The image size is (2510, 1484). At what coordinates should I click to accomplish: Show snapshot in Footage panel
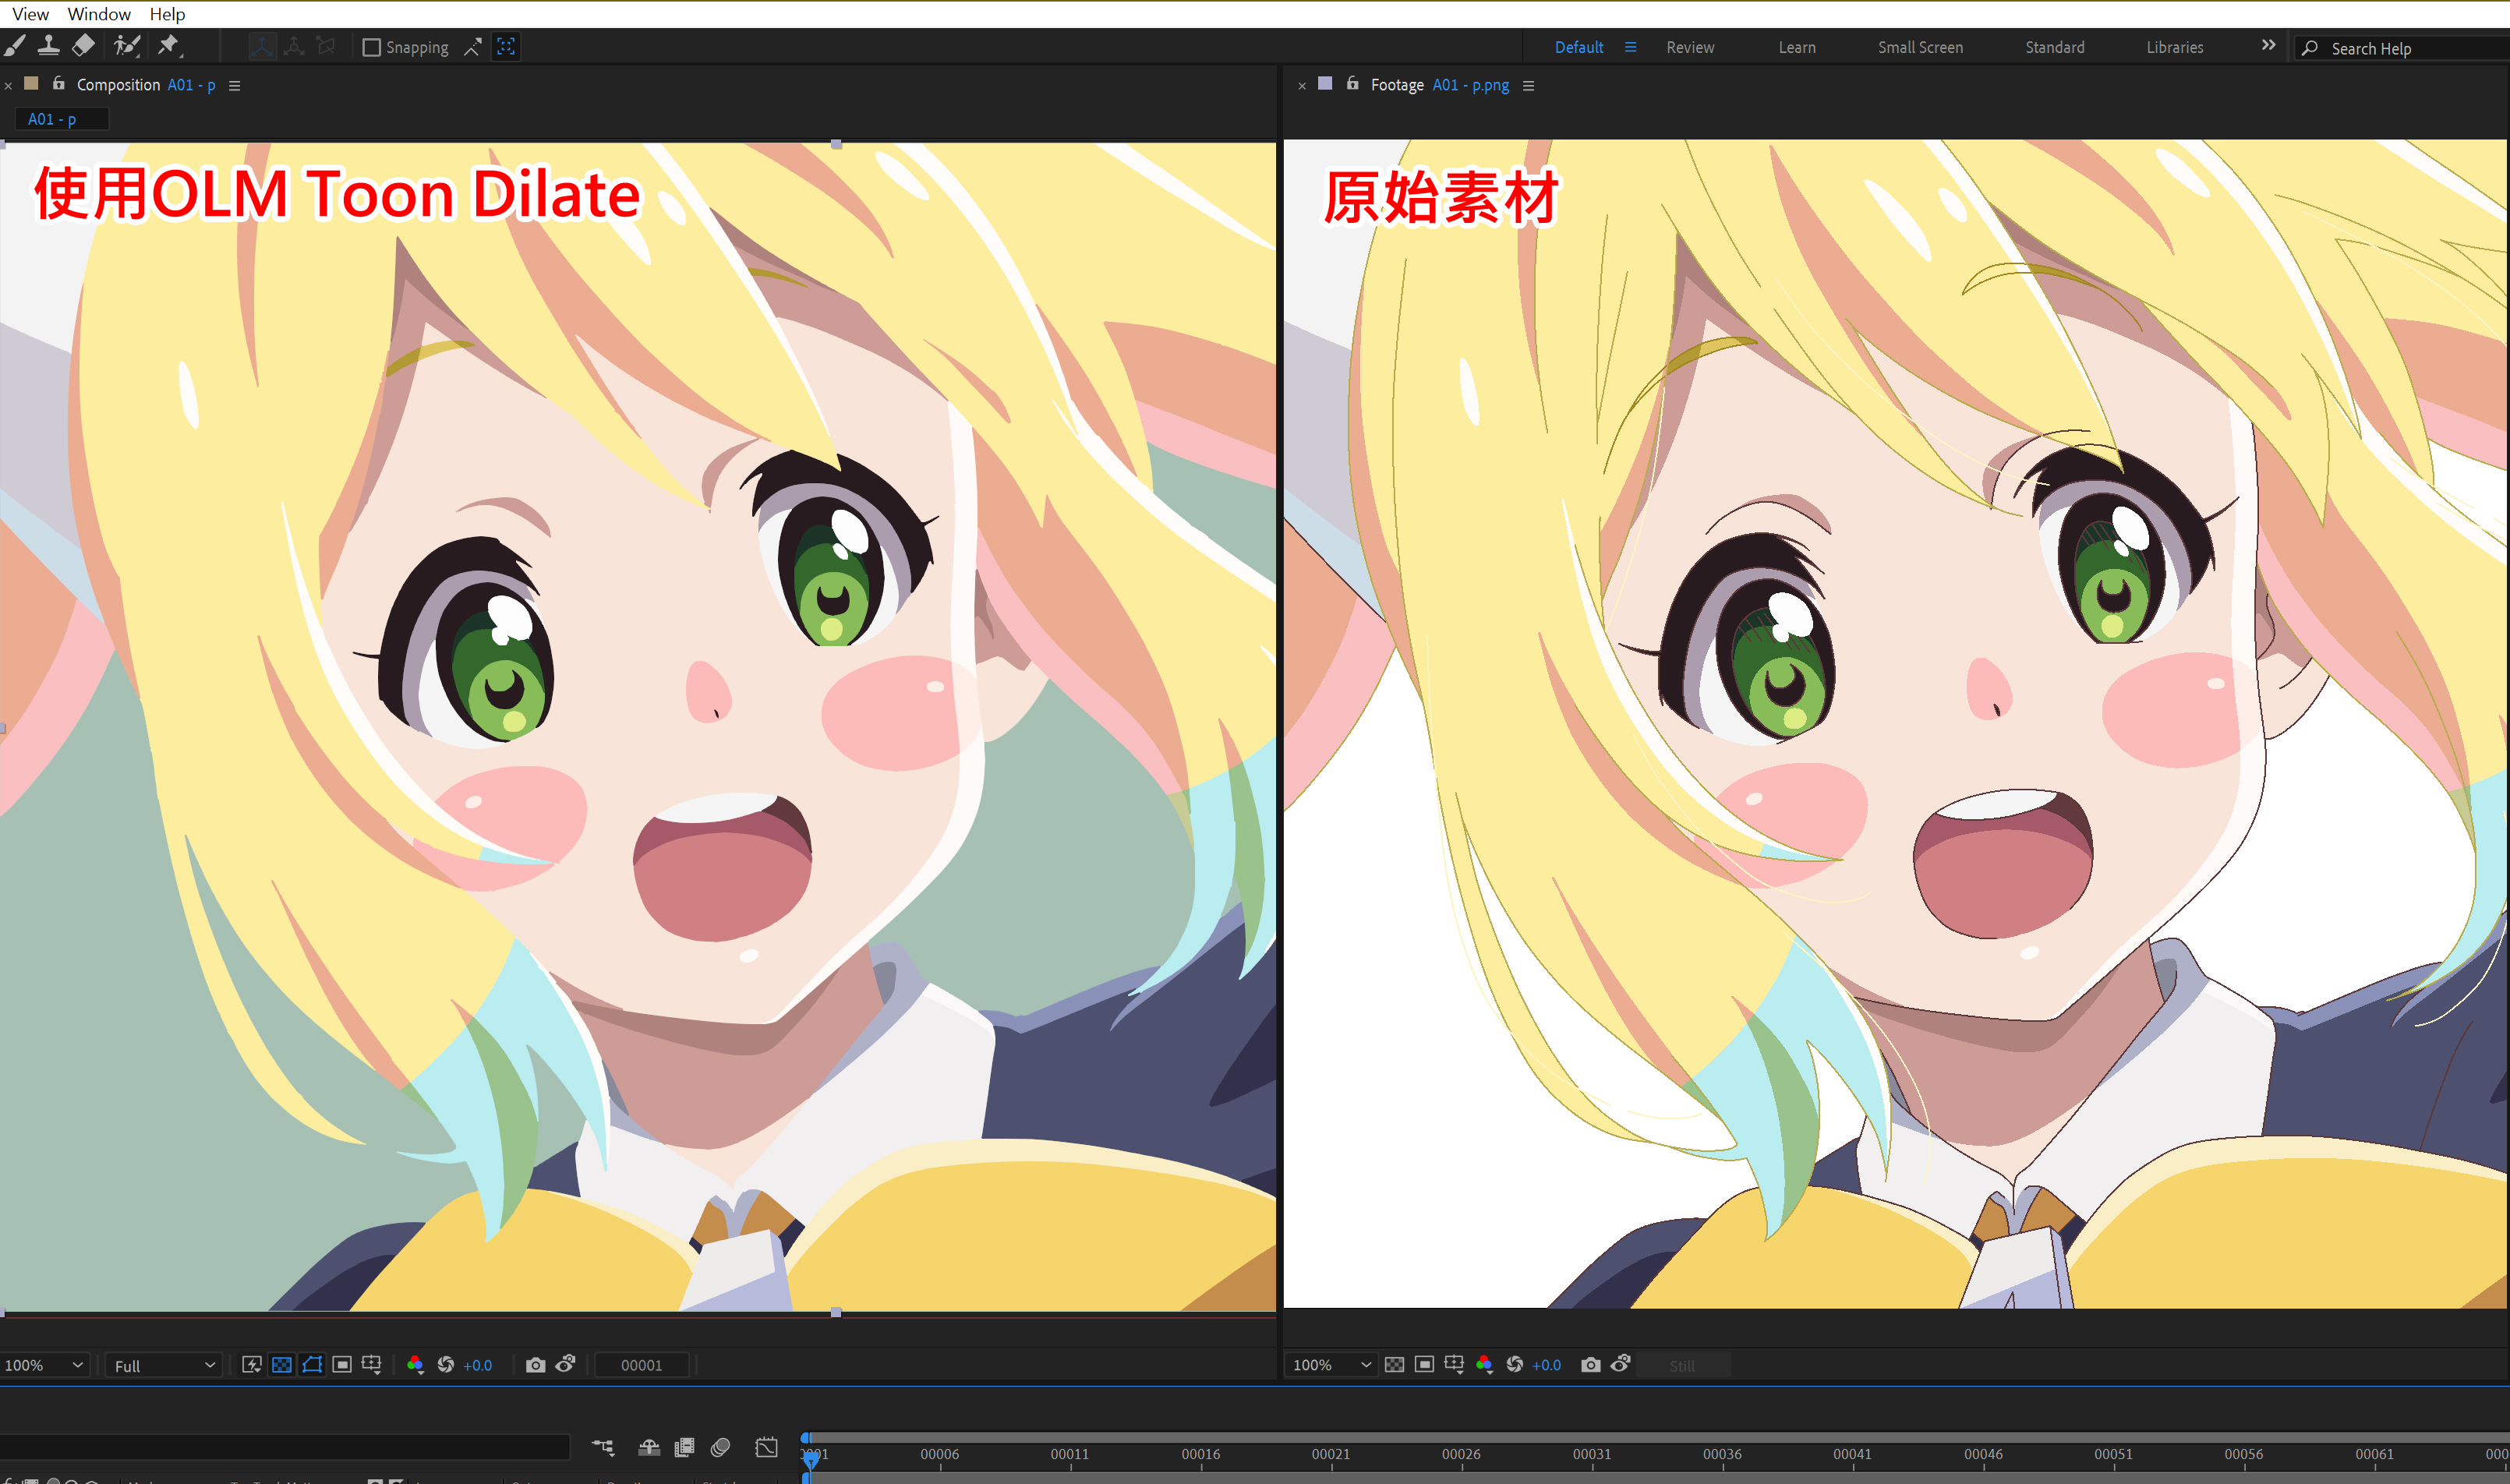[x=1621, y=1364]
